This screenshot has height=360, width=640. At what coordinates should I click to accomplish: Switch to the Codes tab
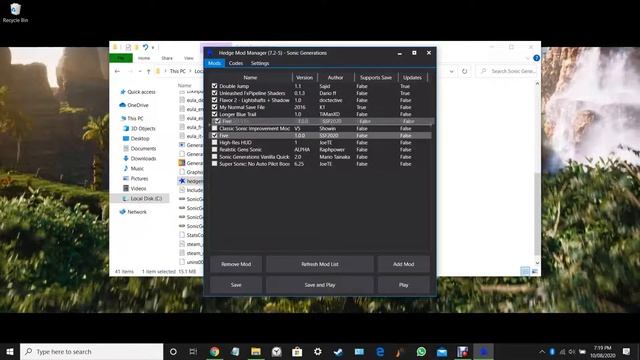[236, 63]
